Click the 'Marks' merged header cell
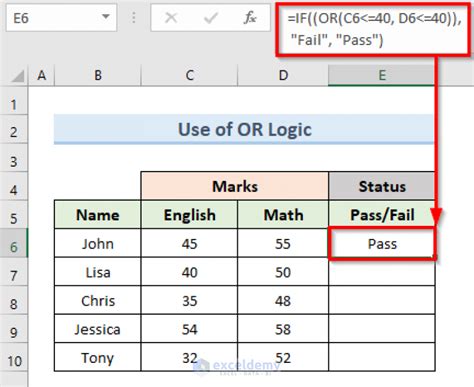This screenshot has height=387, width=474. [235, 186]
